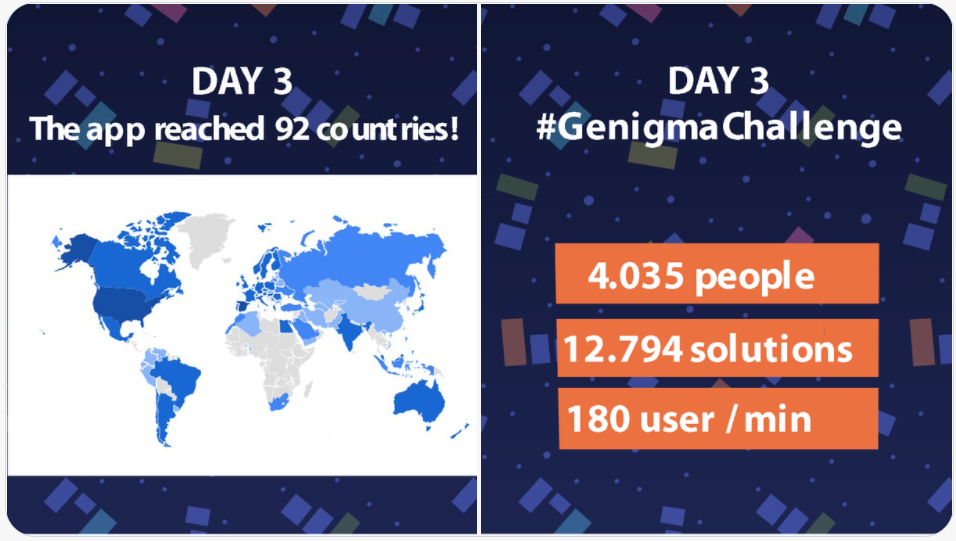Click the United States on the map

(x=127, y=304)
